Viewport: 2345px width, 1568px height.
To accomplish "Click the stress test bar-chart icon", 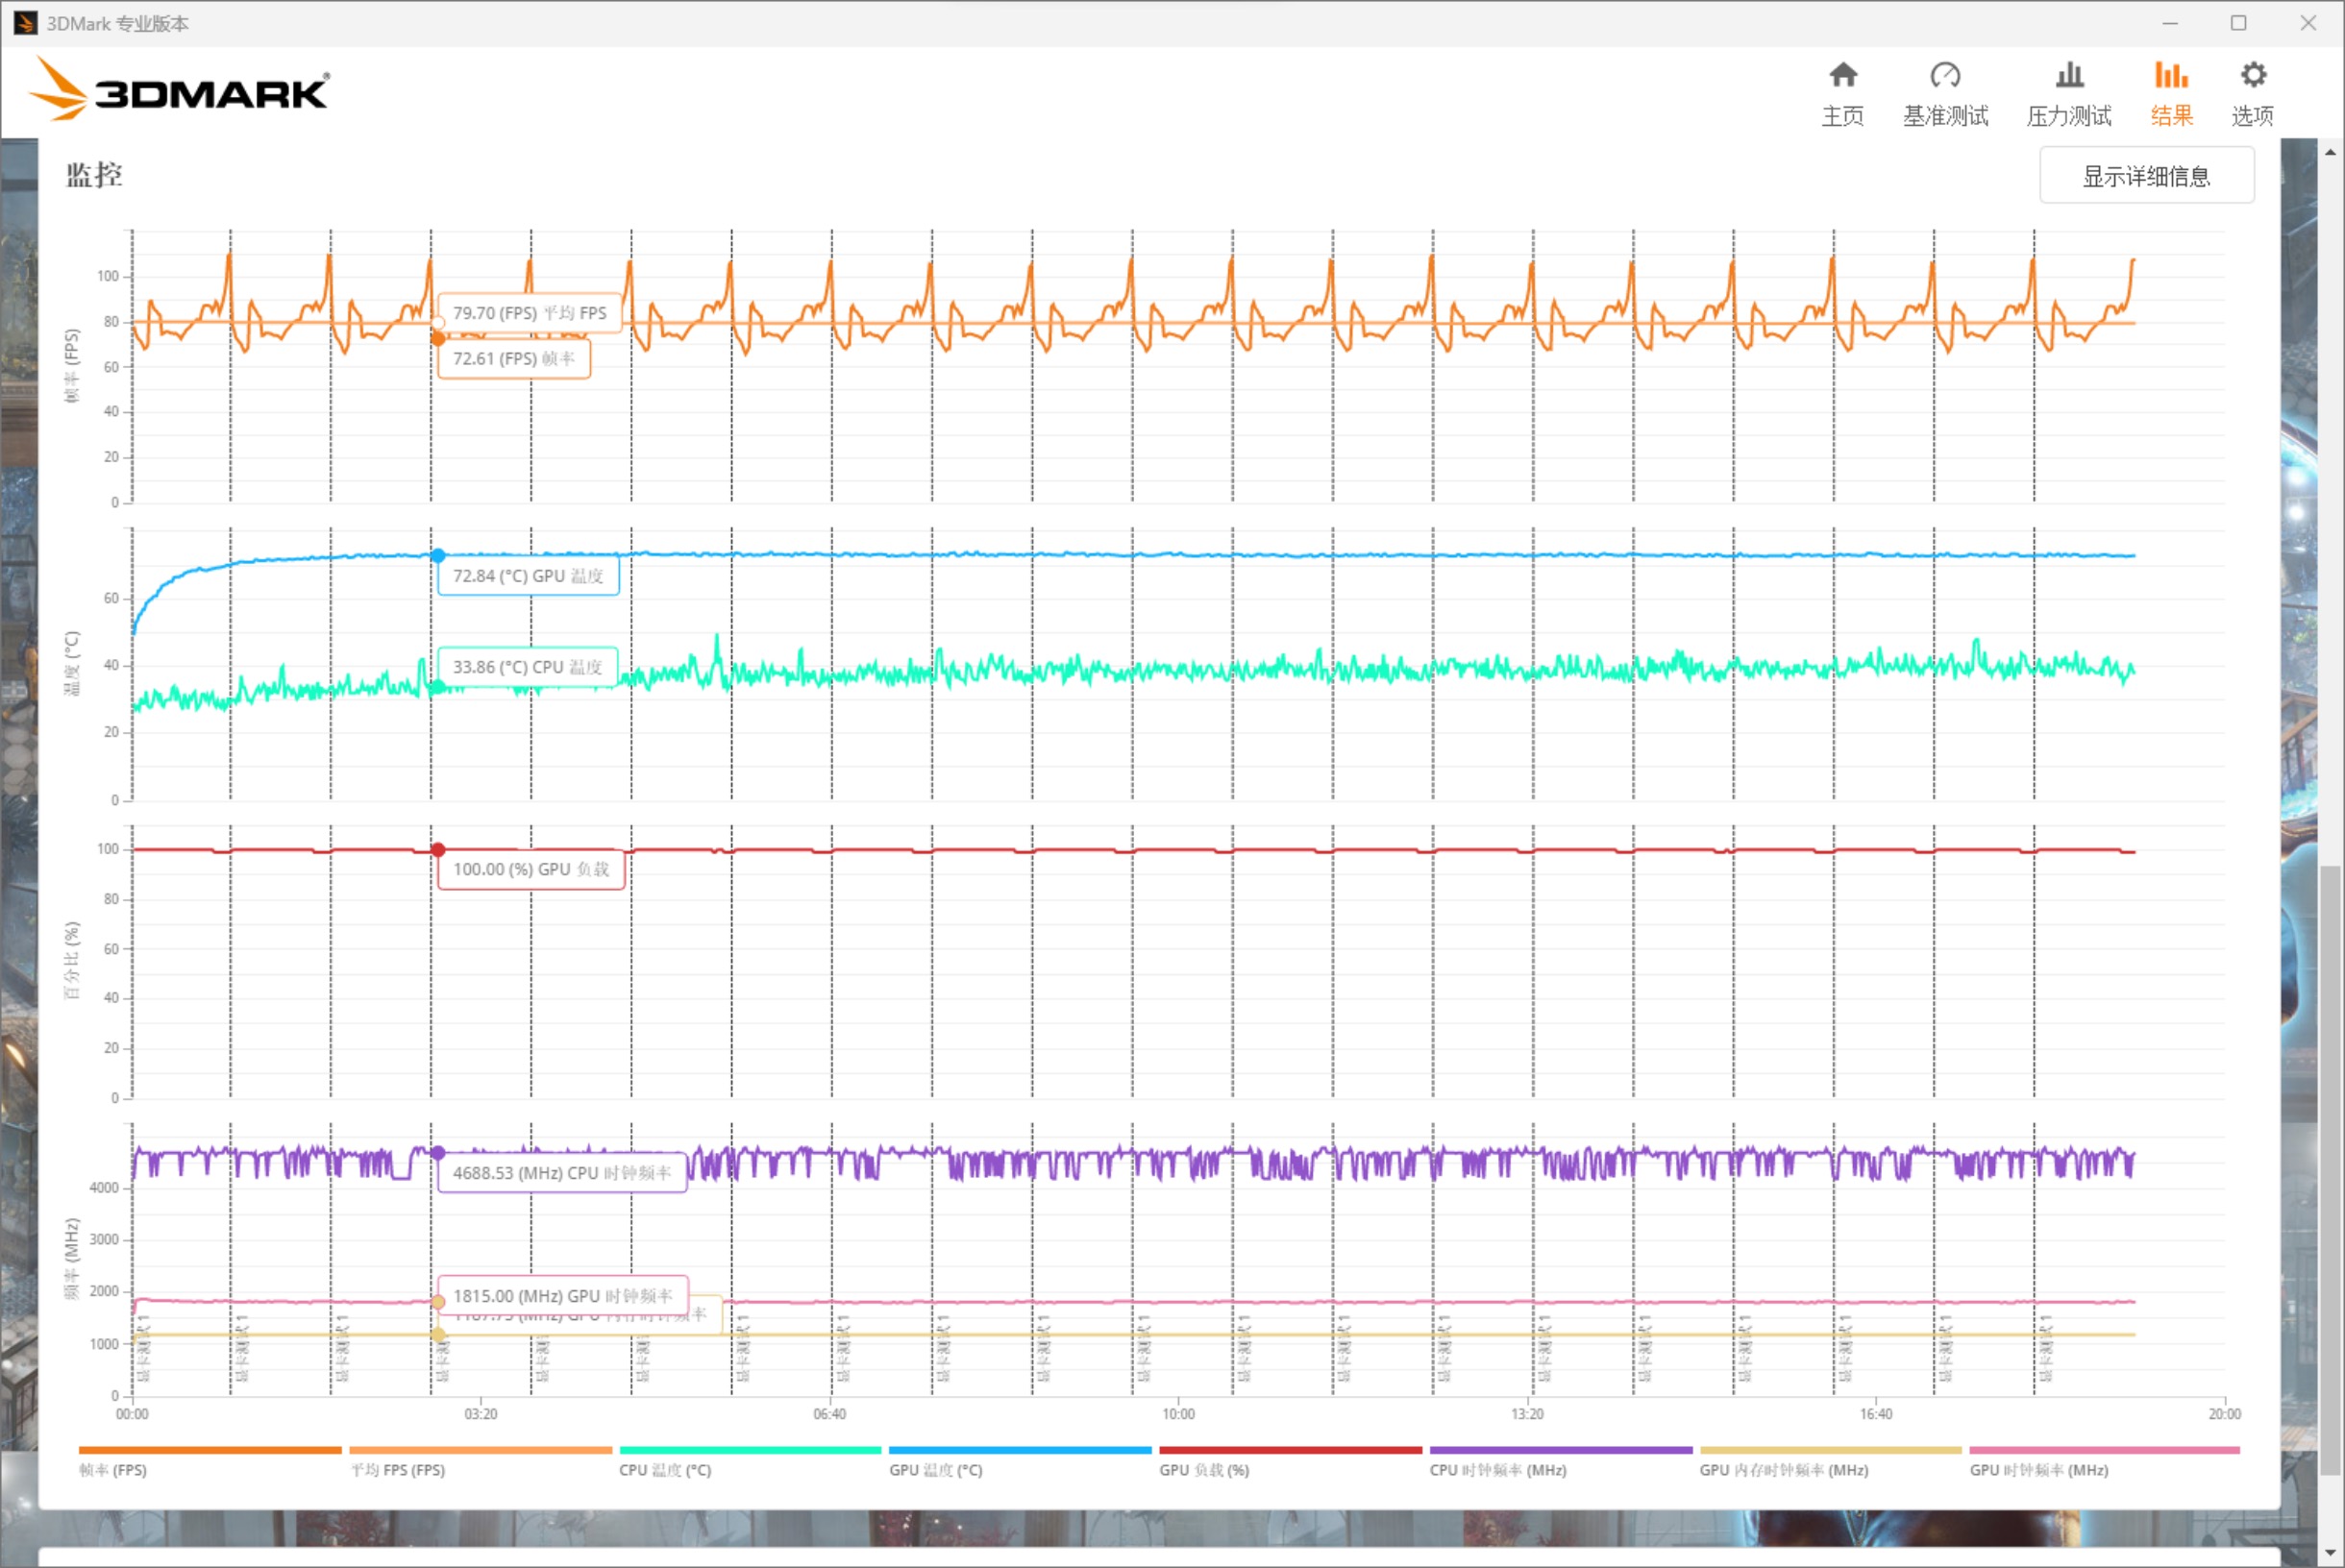I will (x=2068, y=75).
